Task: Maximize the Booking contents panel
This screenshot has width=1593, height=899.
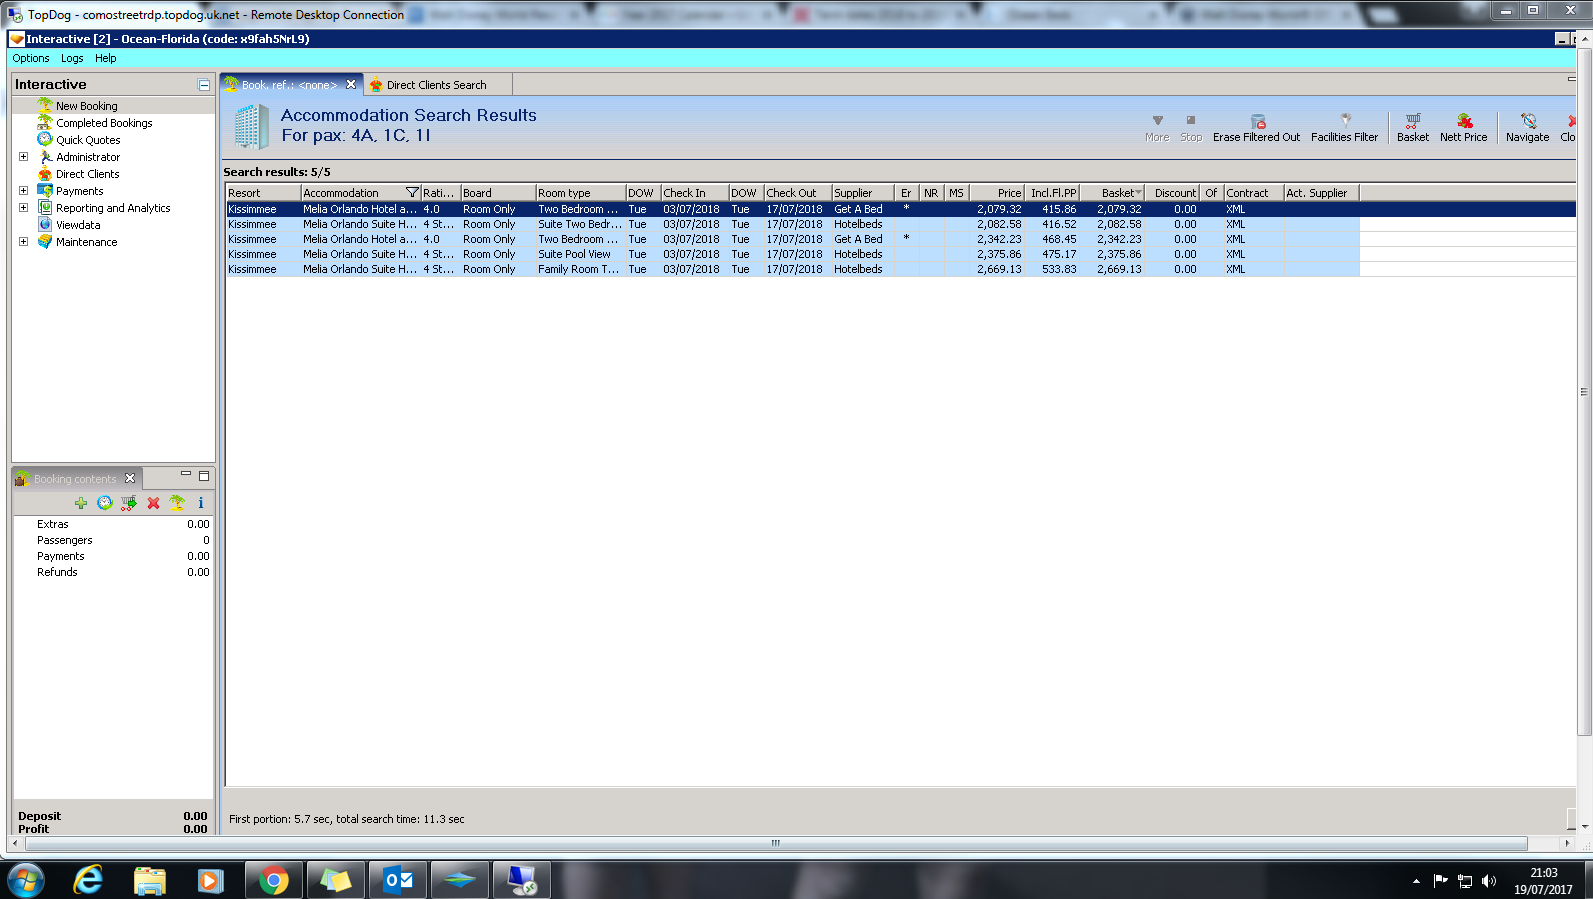Action: 204,476
